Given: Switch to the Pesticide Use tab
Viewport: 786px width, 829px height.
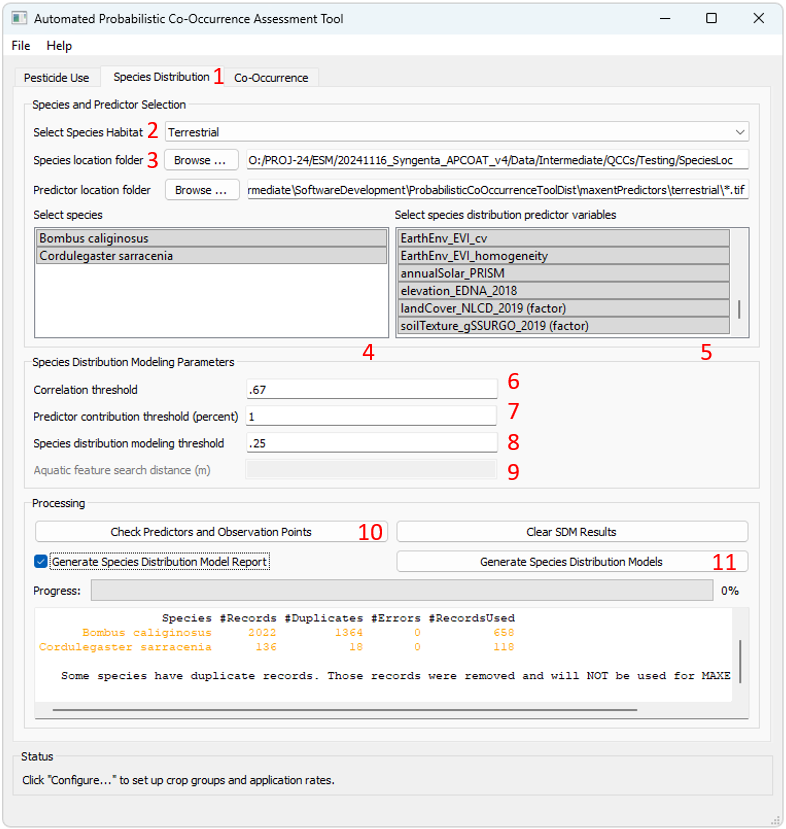Looking at the screenshot, I should (55, 78).
